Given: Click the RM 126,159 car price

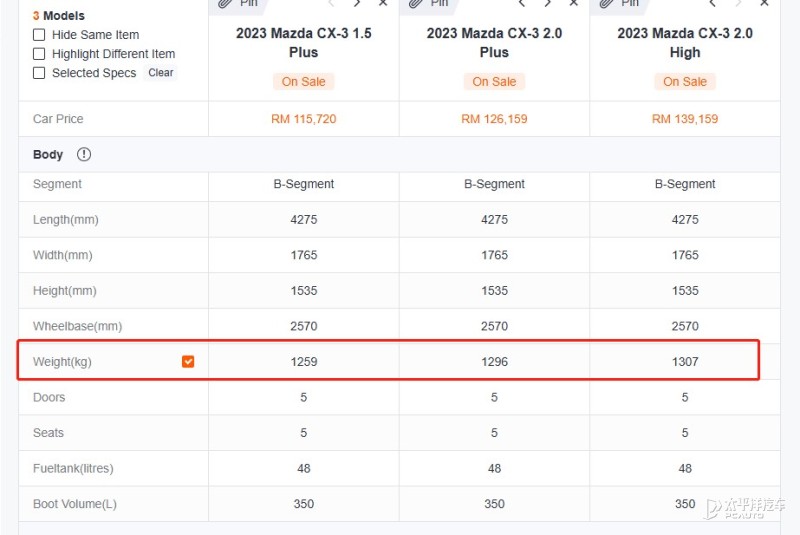Looking at the screenshot, I should tap(494, 119).
